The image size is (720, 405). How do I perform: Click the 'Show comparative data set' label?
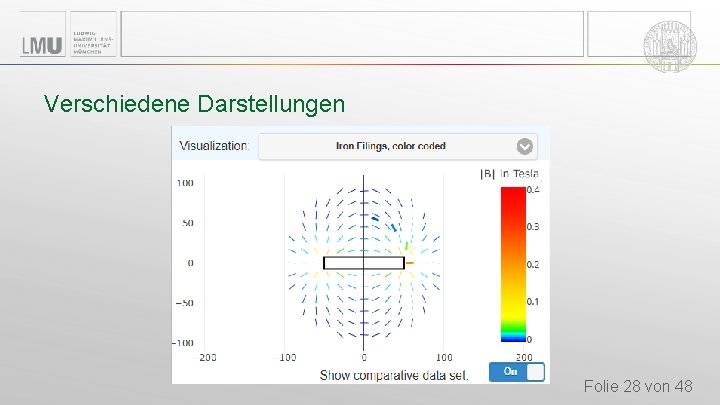(x=394, y=375)
